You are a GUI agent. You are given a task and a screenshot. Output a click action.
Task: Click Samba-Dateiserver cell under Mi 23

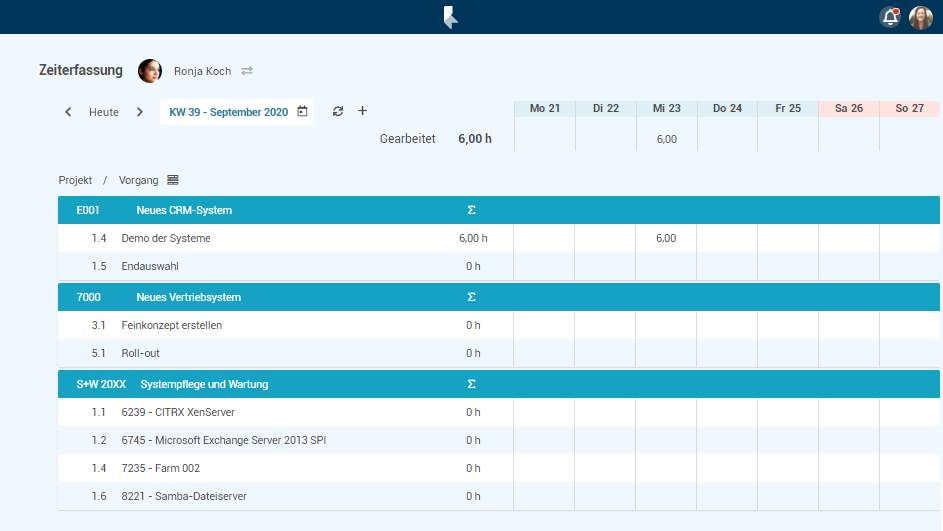[666, 497]
